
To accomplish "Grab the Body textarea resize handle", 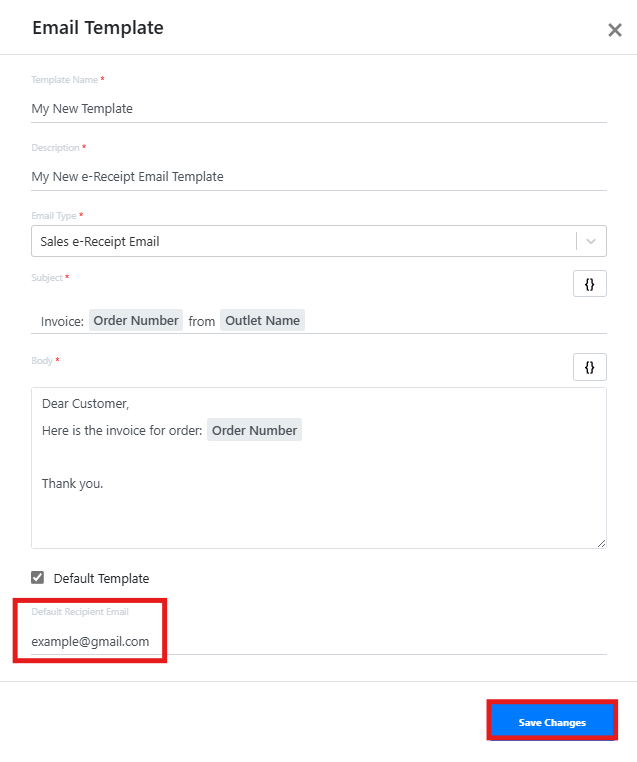I will [602, 544].
